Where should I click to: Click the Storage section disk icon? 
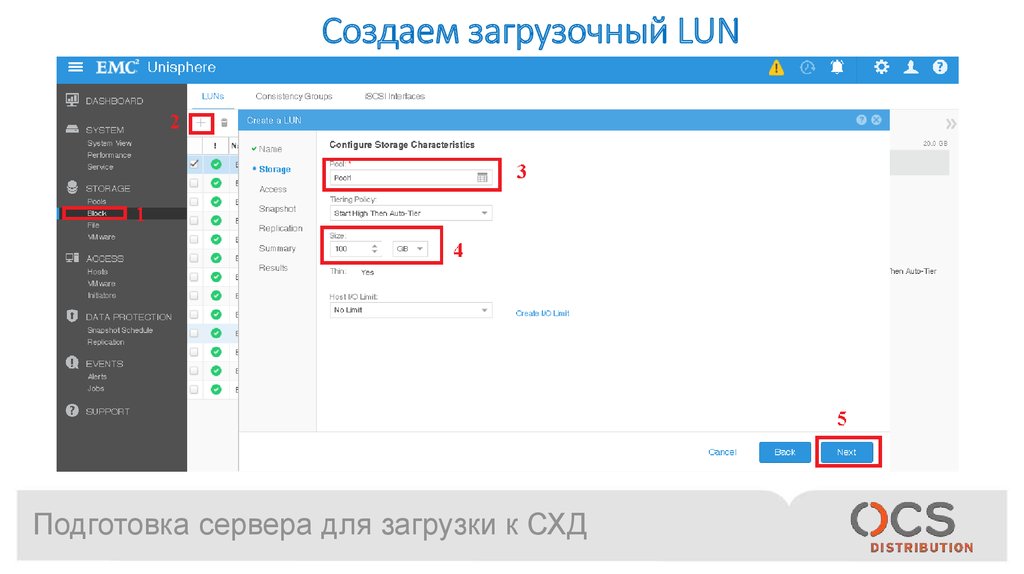[72, 187]
